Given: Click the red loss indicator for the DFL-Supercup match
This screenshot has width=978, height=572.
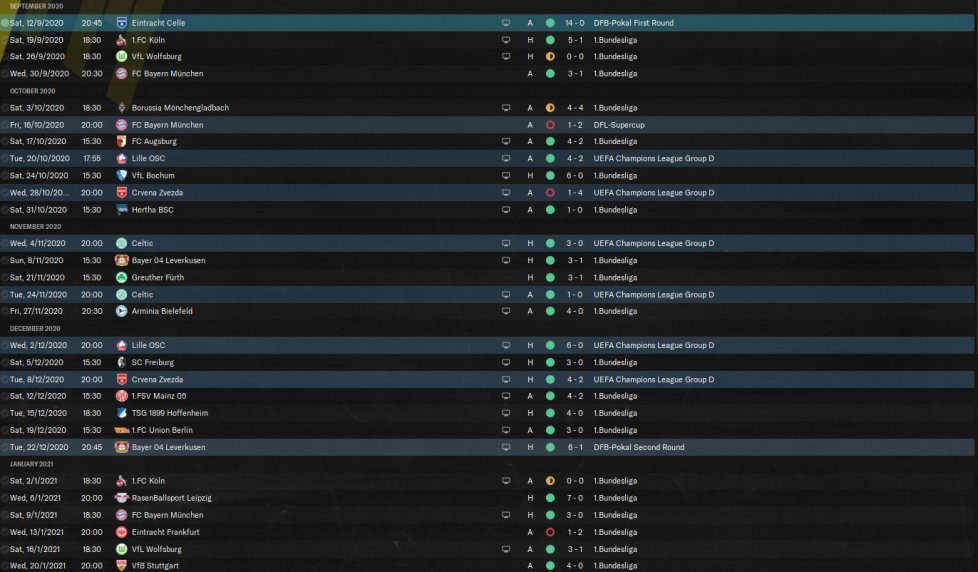Looking at the screenshot, I should (x=550, y=124).
